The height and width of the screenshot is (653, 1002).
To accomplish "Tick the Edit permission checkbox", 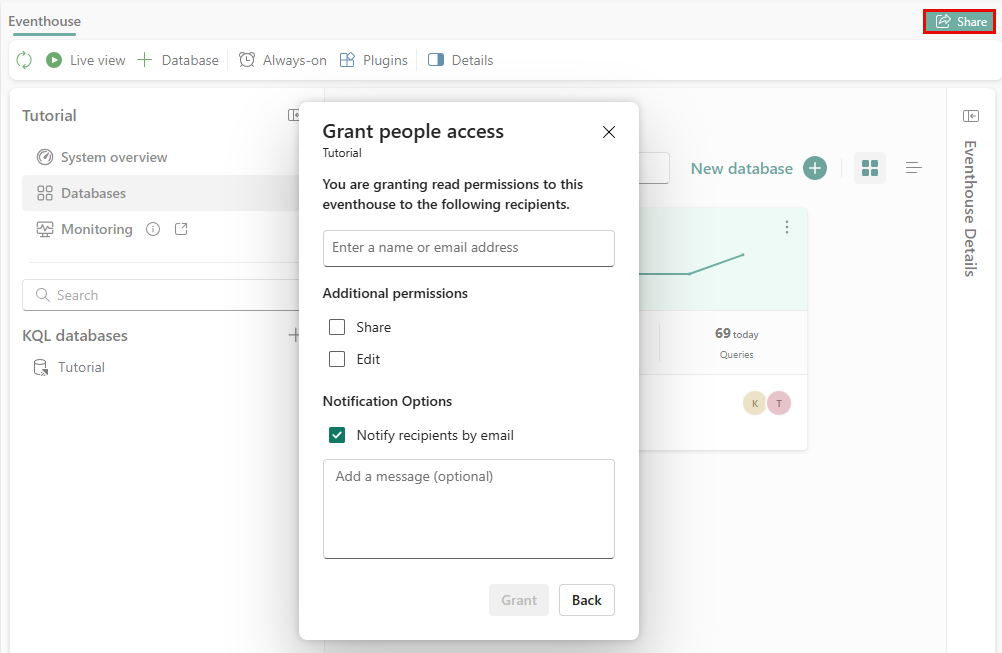I will click(x=337, y=359).
